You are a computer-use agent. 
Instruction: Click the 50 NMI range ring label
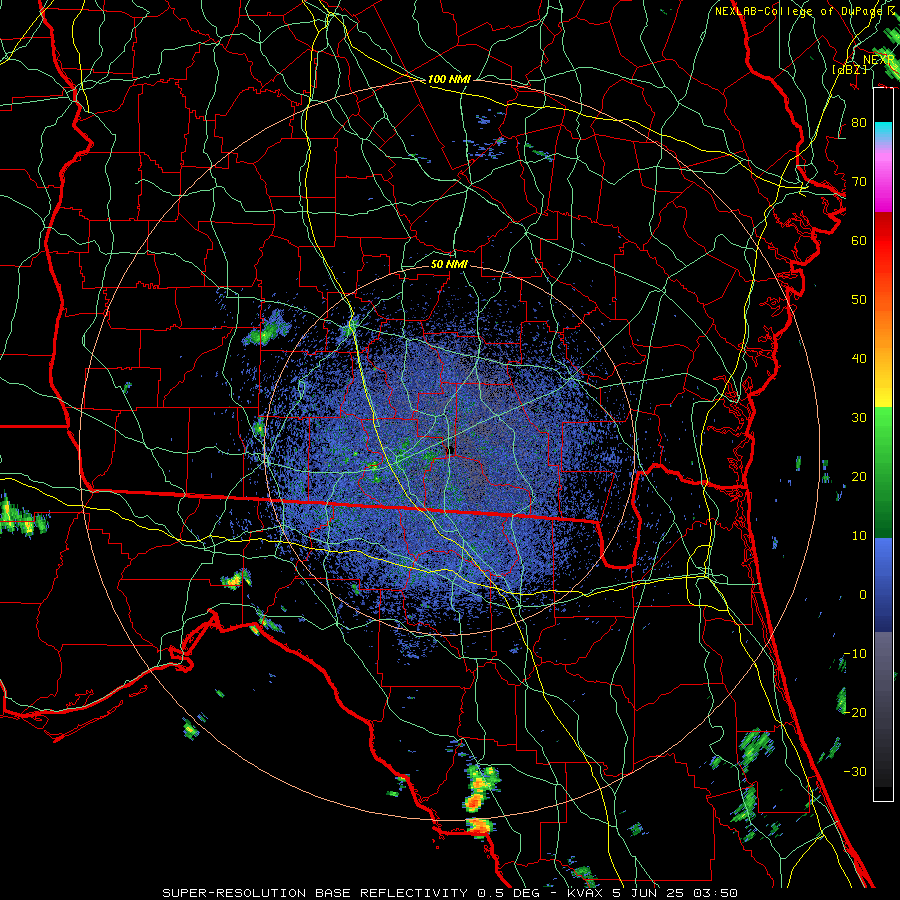449,264
